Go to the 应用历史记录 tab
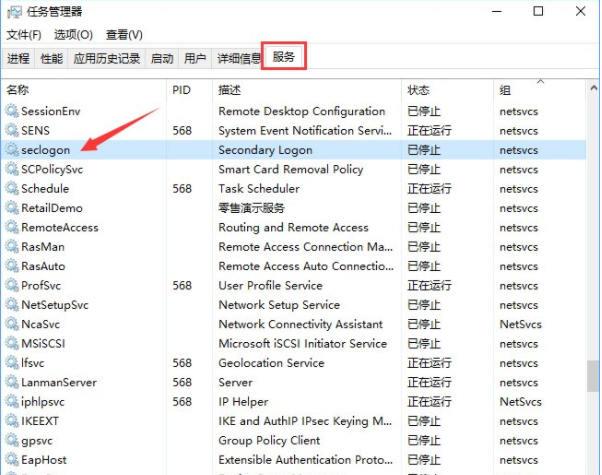Viewport: 602px width, 475px height. pyautogui.click(x=107, y=59)
